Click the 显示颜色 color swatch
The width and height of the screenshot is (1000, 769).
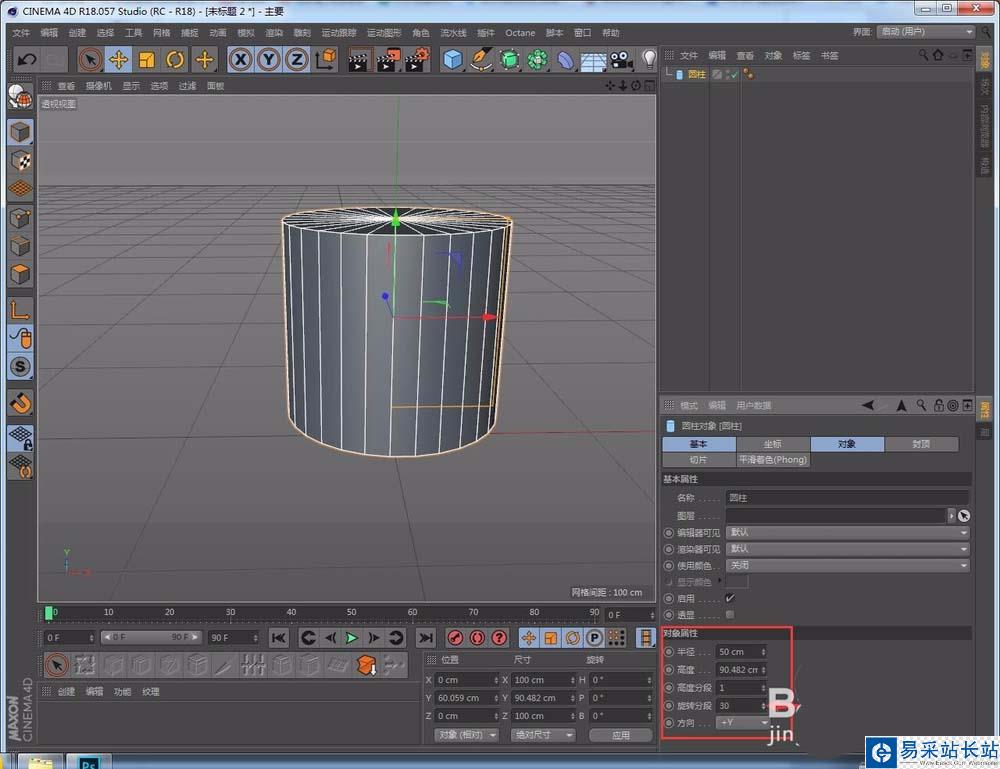(x=737, y=582)
